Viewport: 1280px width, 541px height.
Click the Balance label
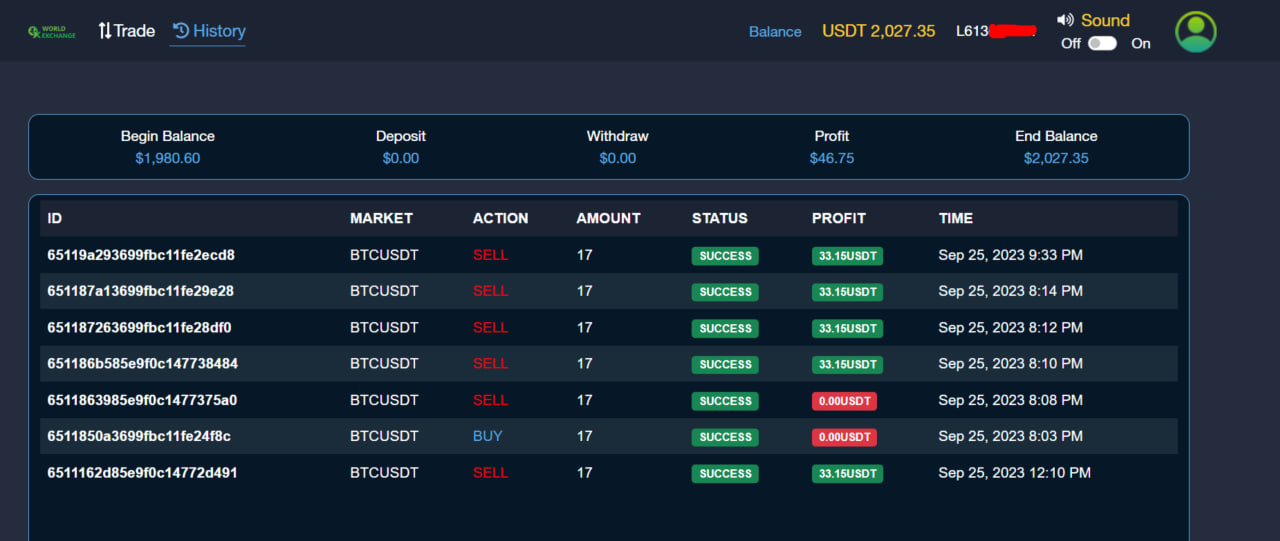tap(775, 32)
